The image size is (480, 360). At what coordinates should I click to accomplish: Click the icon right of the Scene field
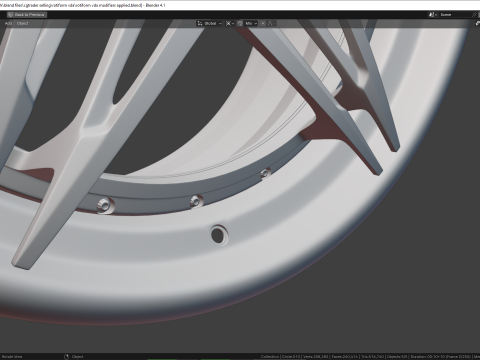(475, 15)
